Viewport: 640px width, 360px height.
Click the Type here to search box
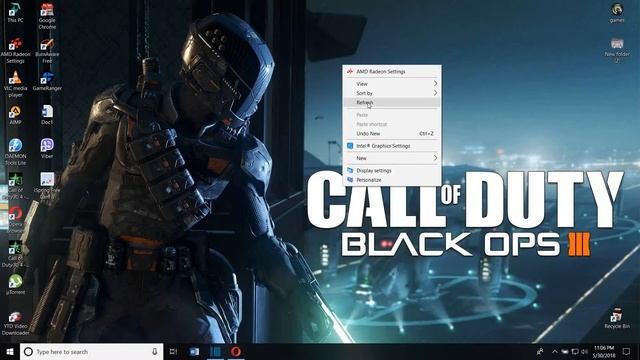tap(91, 351)
